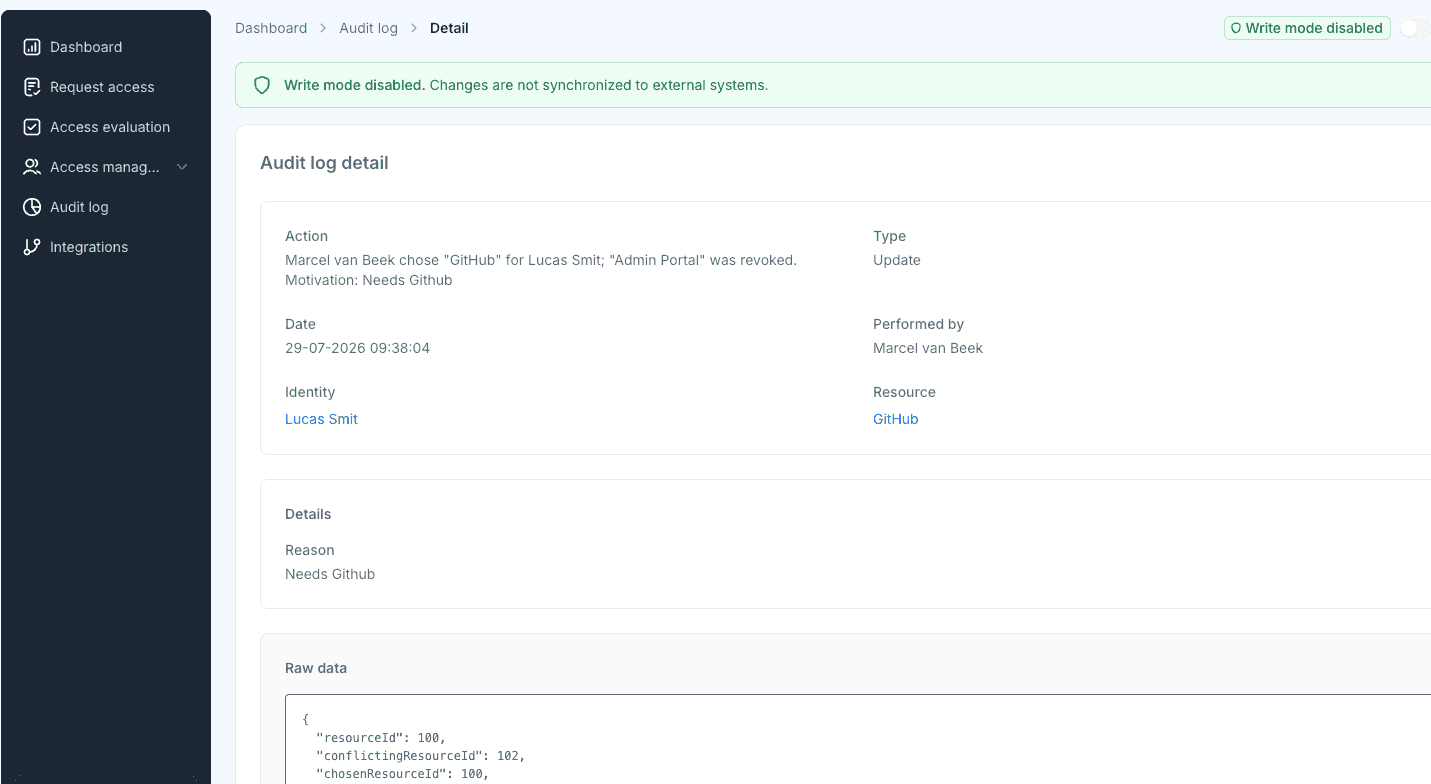
Task: Click the Integrations branch icon
Action: point(32,247)
